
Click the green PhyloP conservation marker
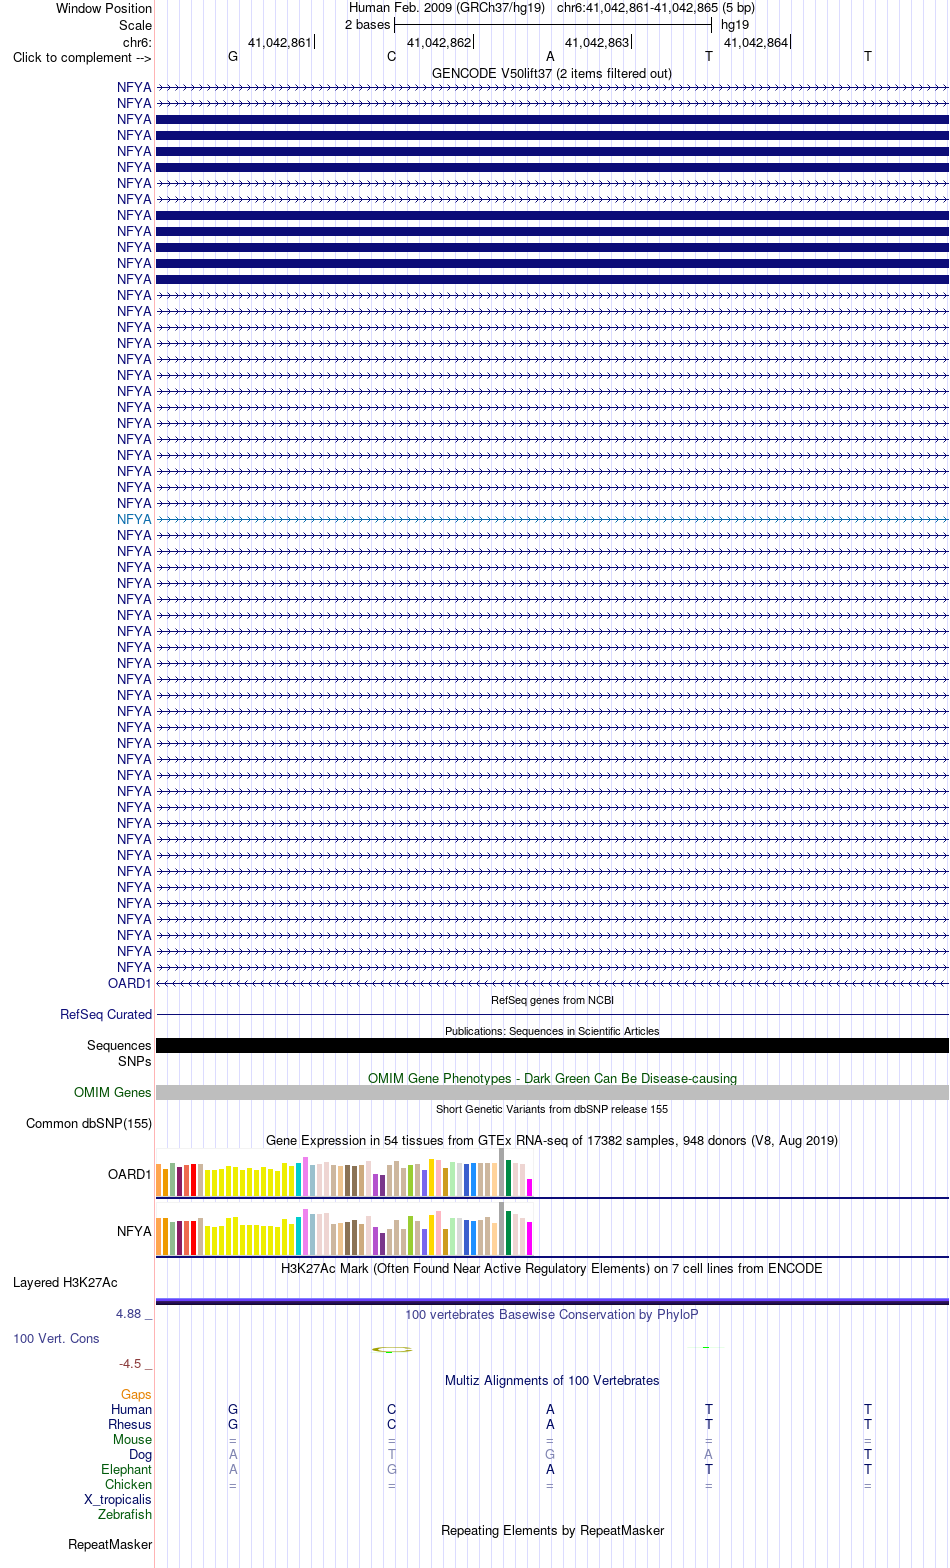(x=392, y=1350)
